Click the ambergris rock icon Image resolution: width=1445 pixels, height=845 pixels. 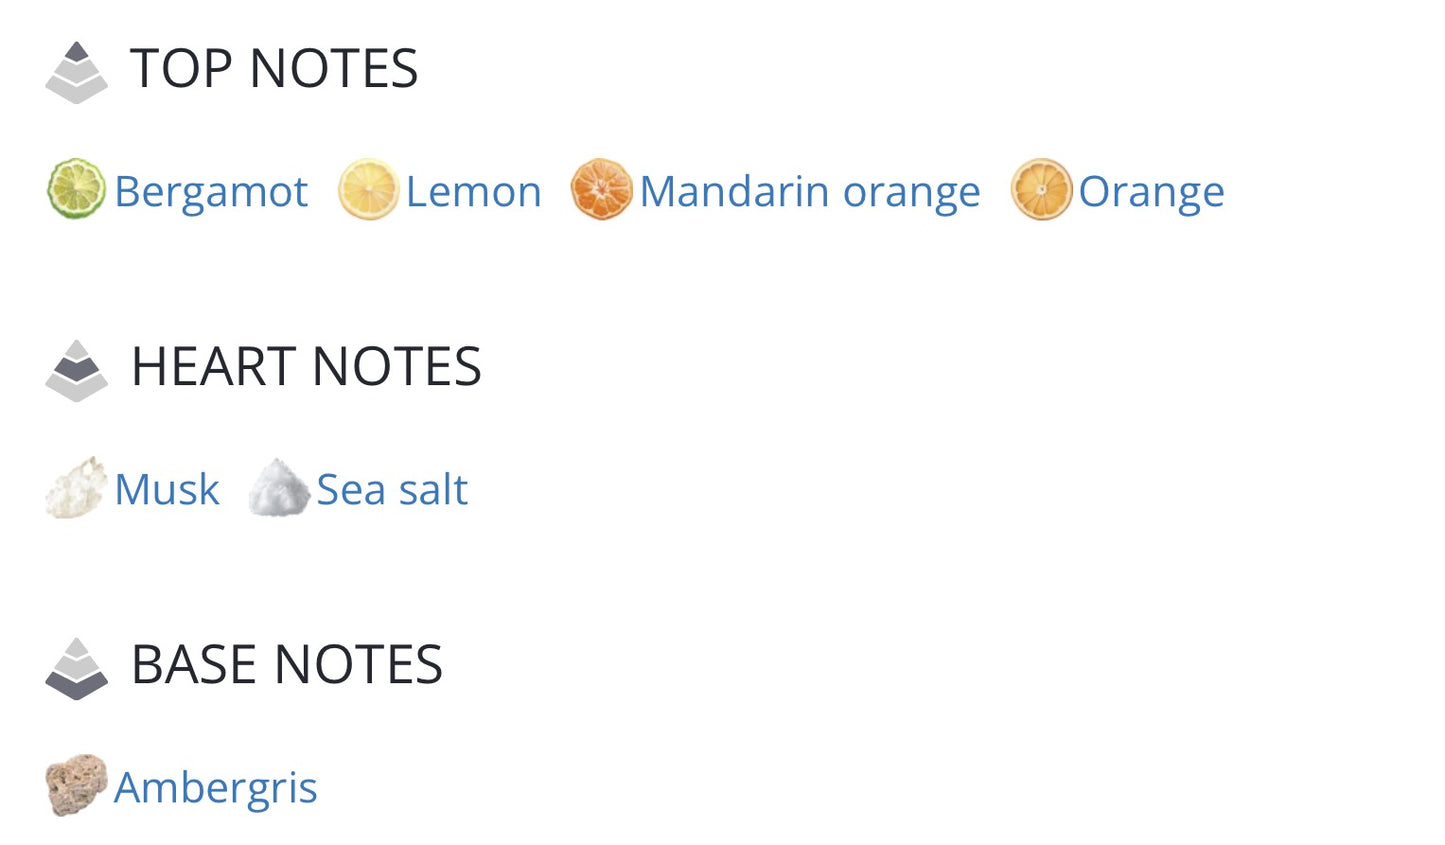click(76, 785)
